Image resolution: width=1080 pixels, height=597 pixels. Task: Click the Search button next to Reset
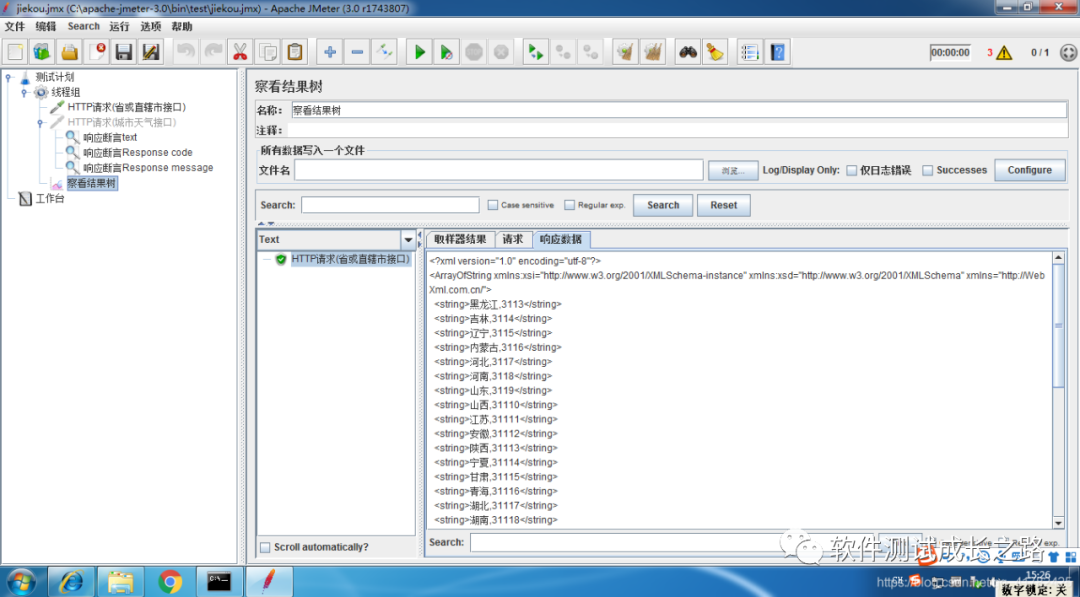tap(663, 205)
